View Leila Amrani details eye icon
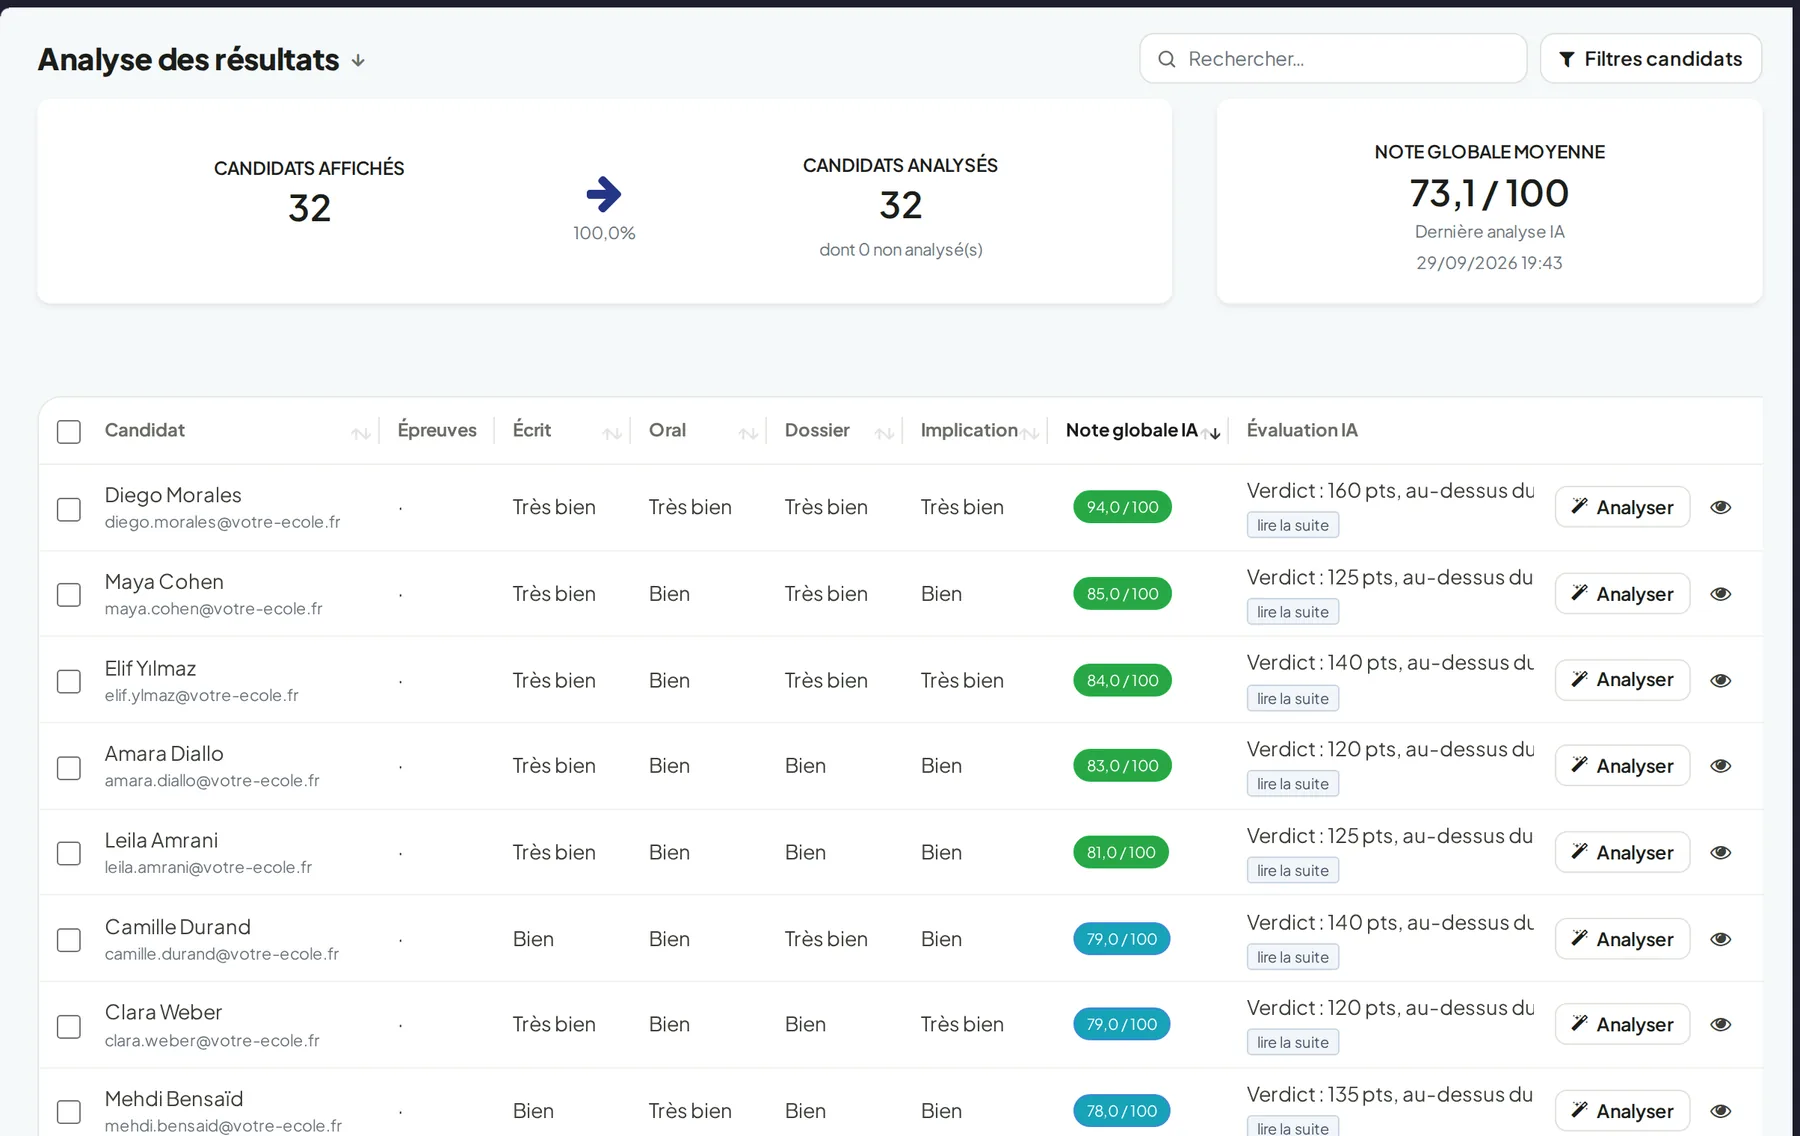 click(x=1720, y=853)
